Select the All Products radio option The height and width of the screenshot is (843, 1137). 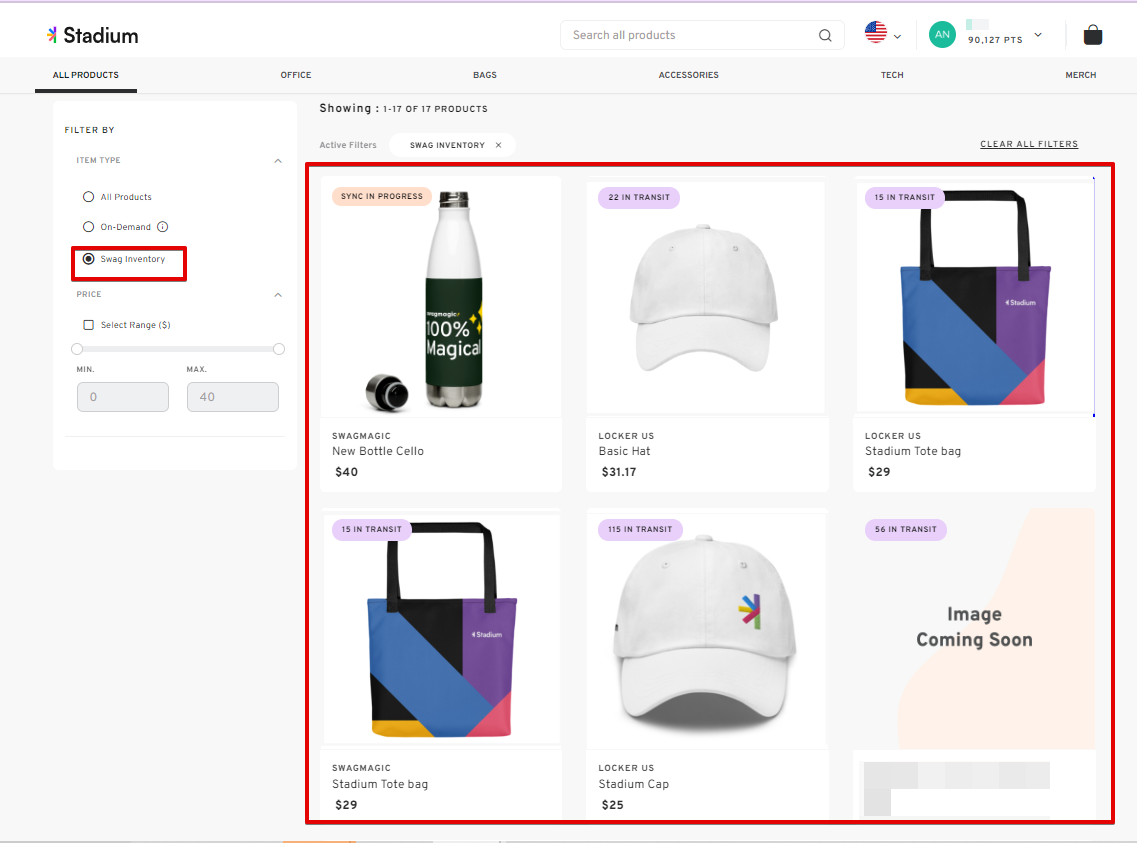click(x=89, y=197)
